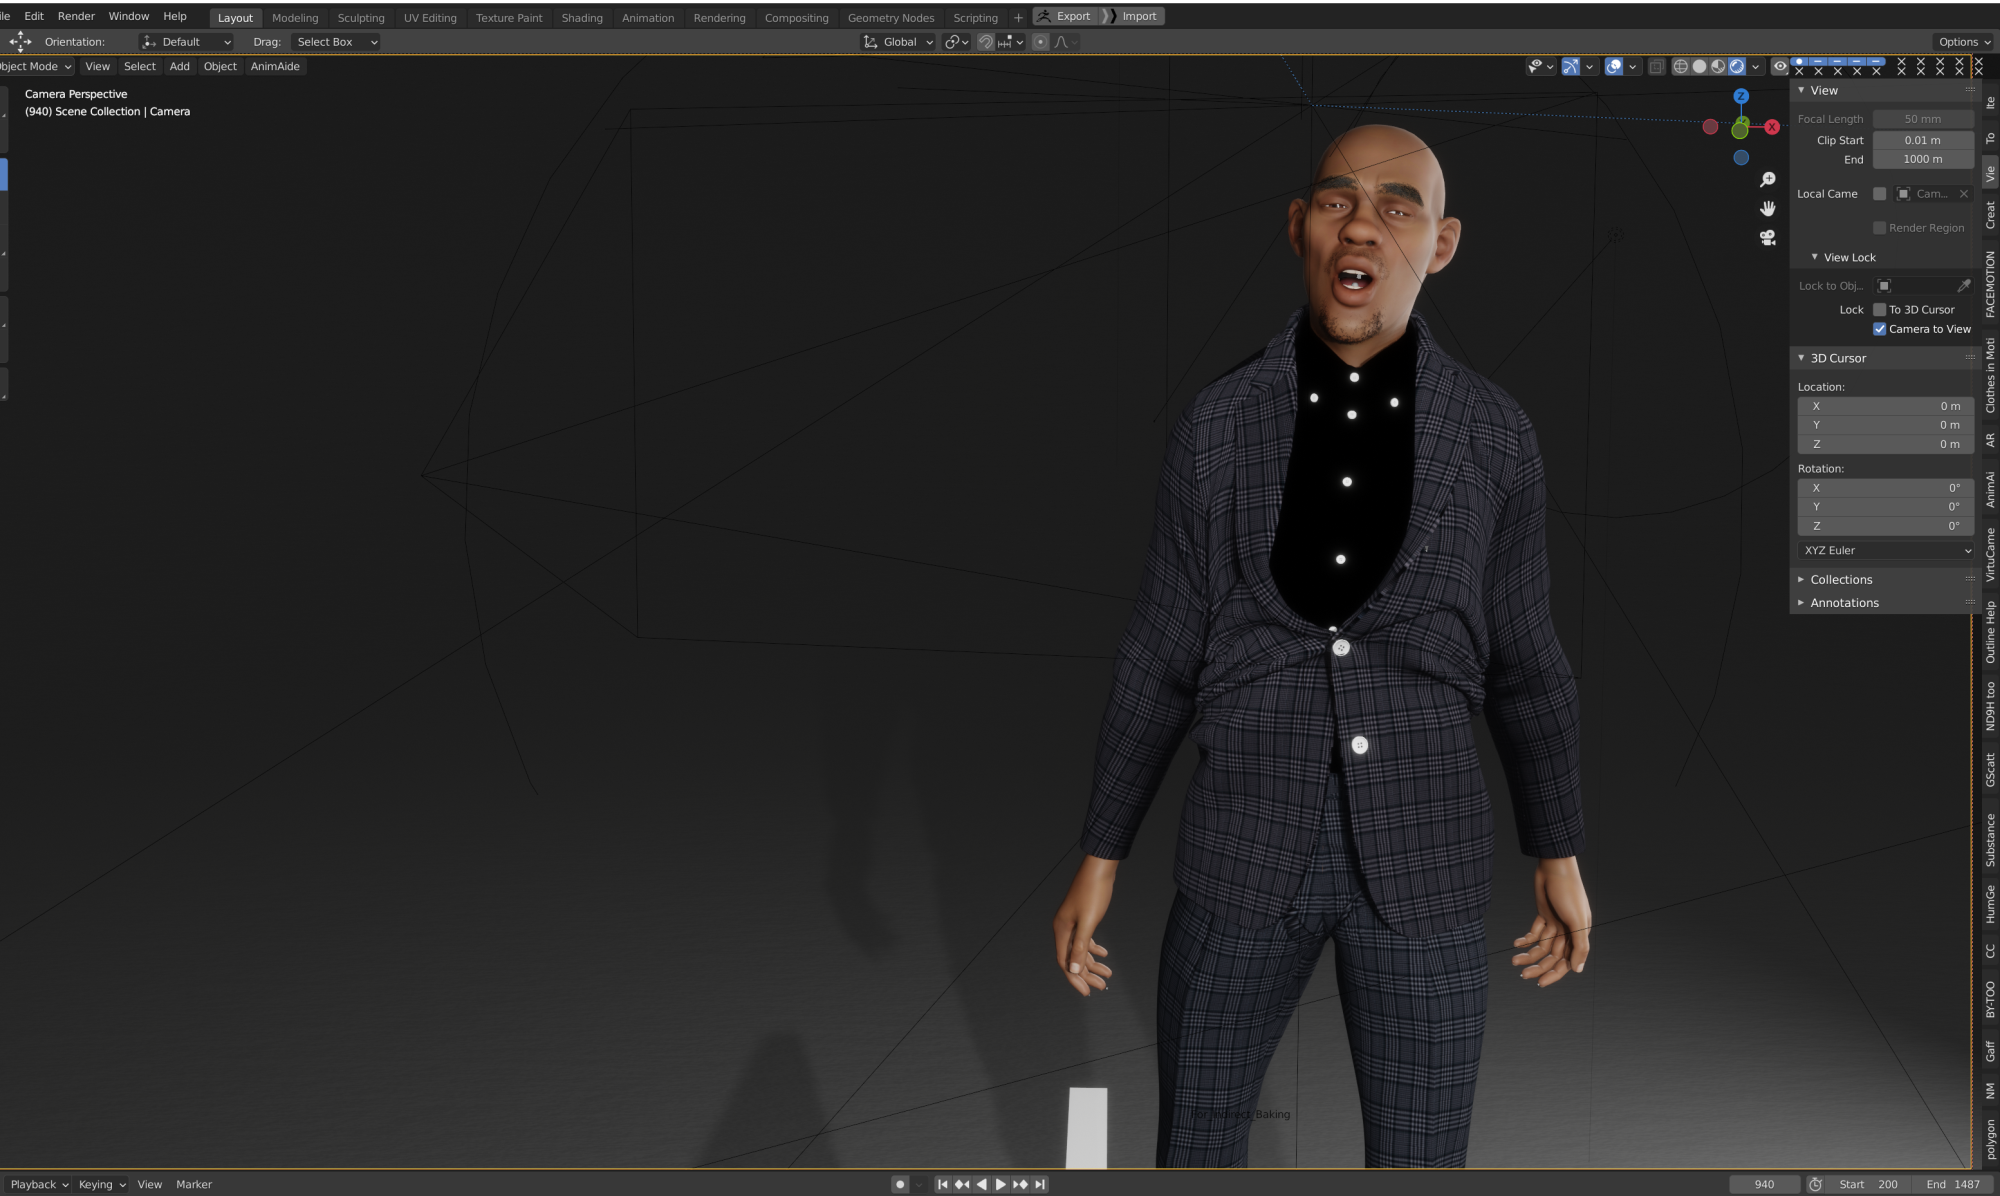The height and width of the screenshot is (1196, 2000).
Task: Open the shading options dropdown
Action: pyautogui.click(x=1756, y=67)
